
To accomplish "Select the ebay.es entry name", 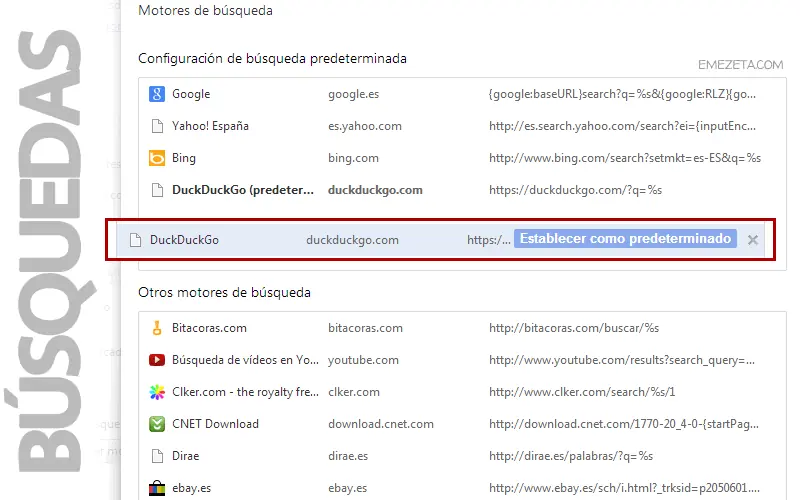I will 191,488.
